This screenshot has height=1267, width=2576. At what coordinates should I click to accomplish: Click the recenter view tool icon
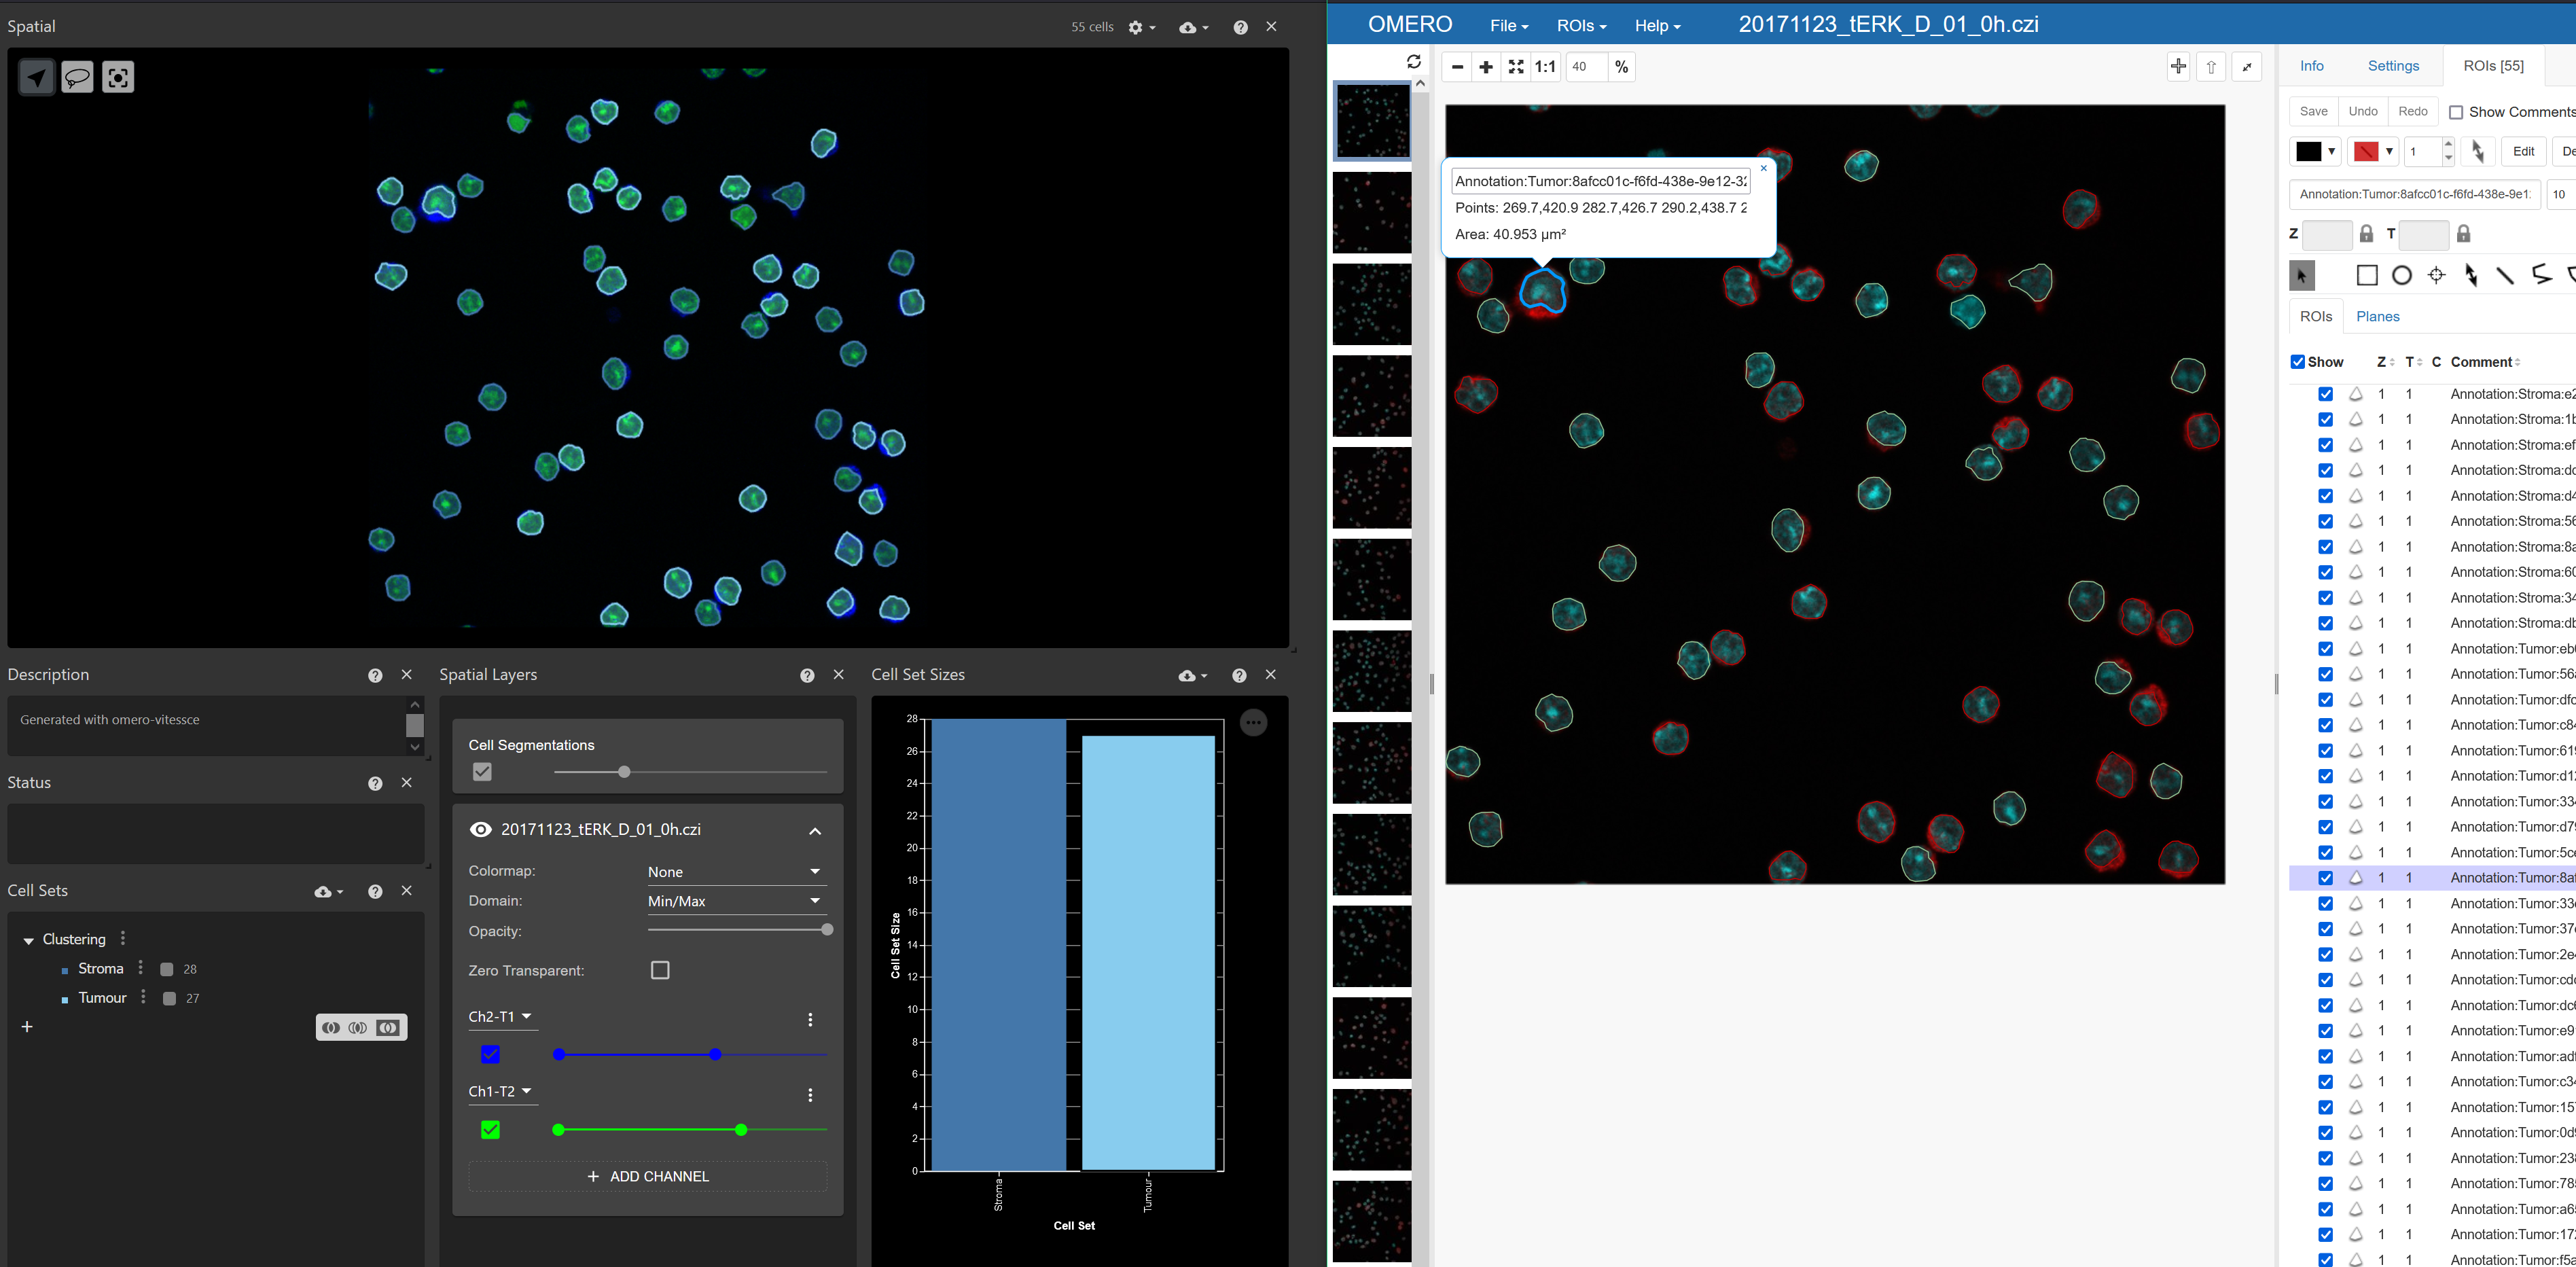(118, 77)
